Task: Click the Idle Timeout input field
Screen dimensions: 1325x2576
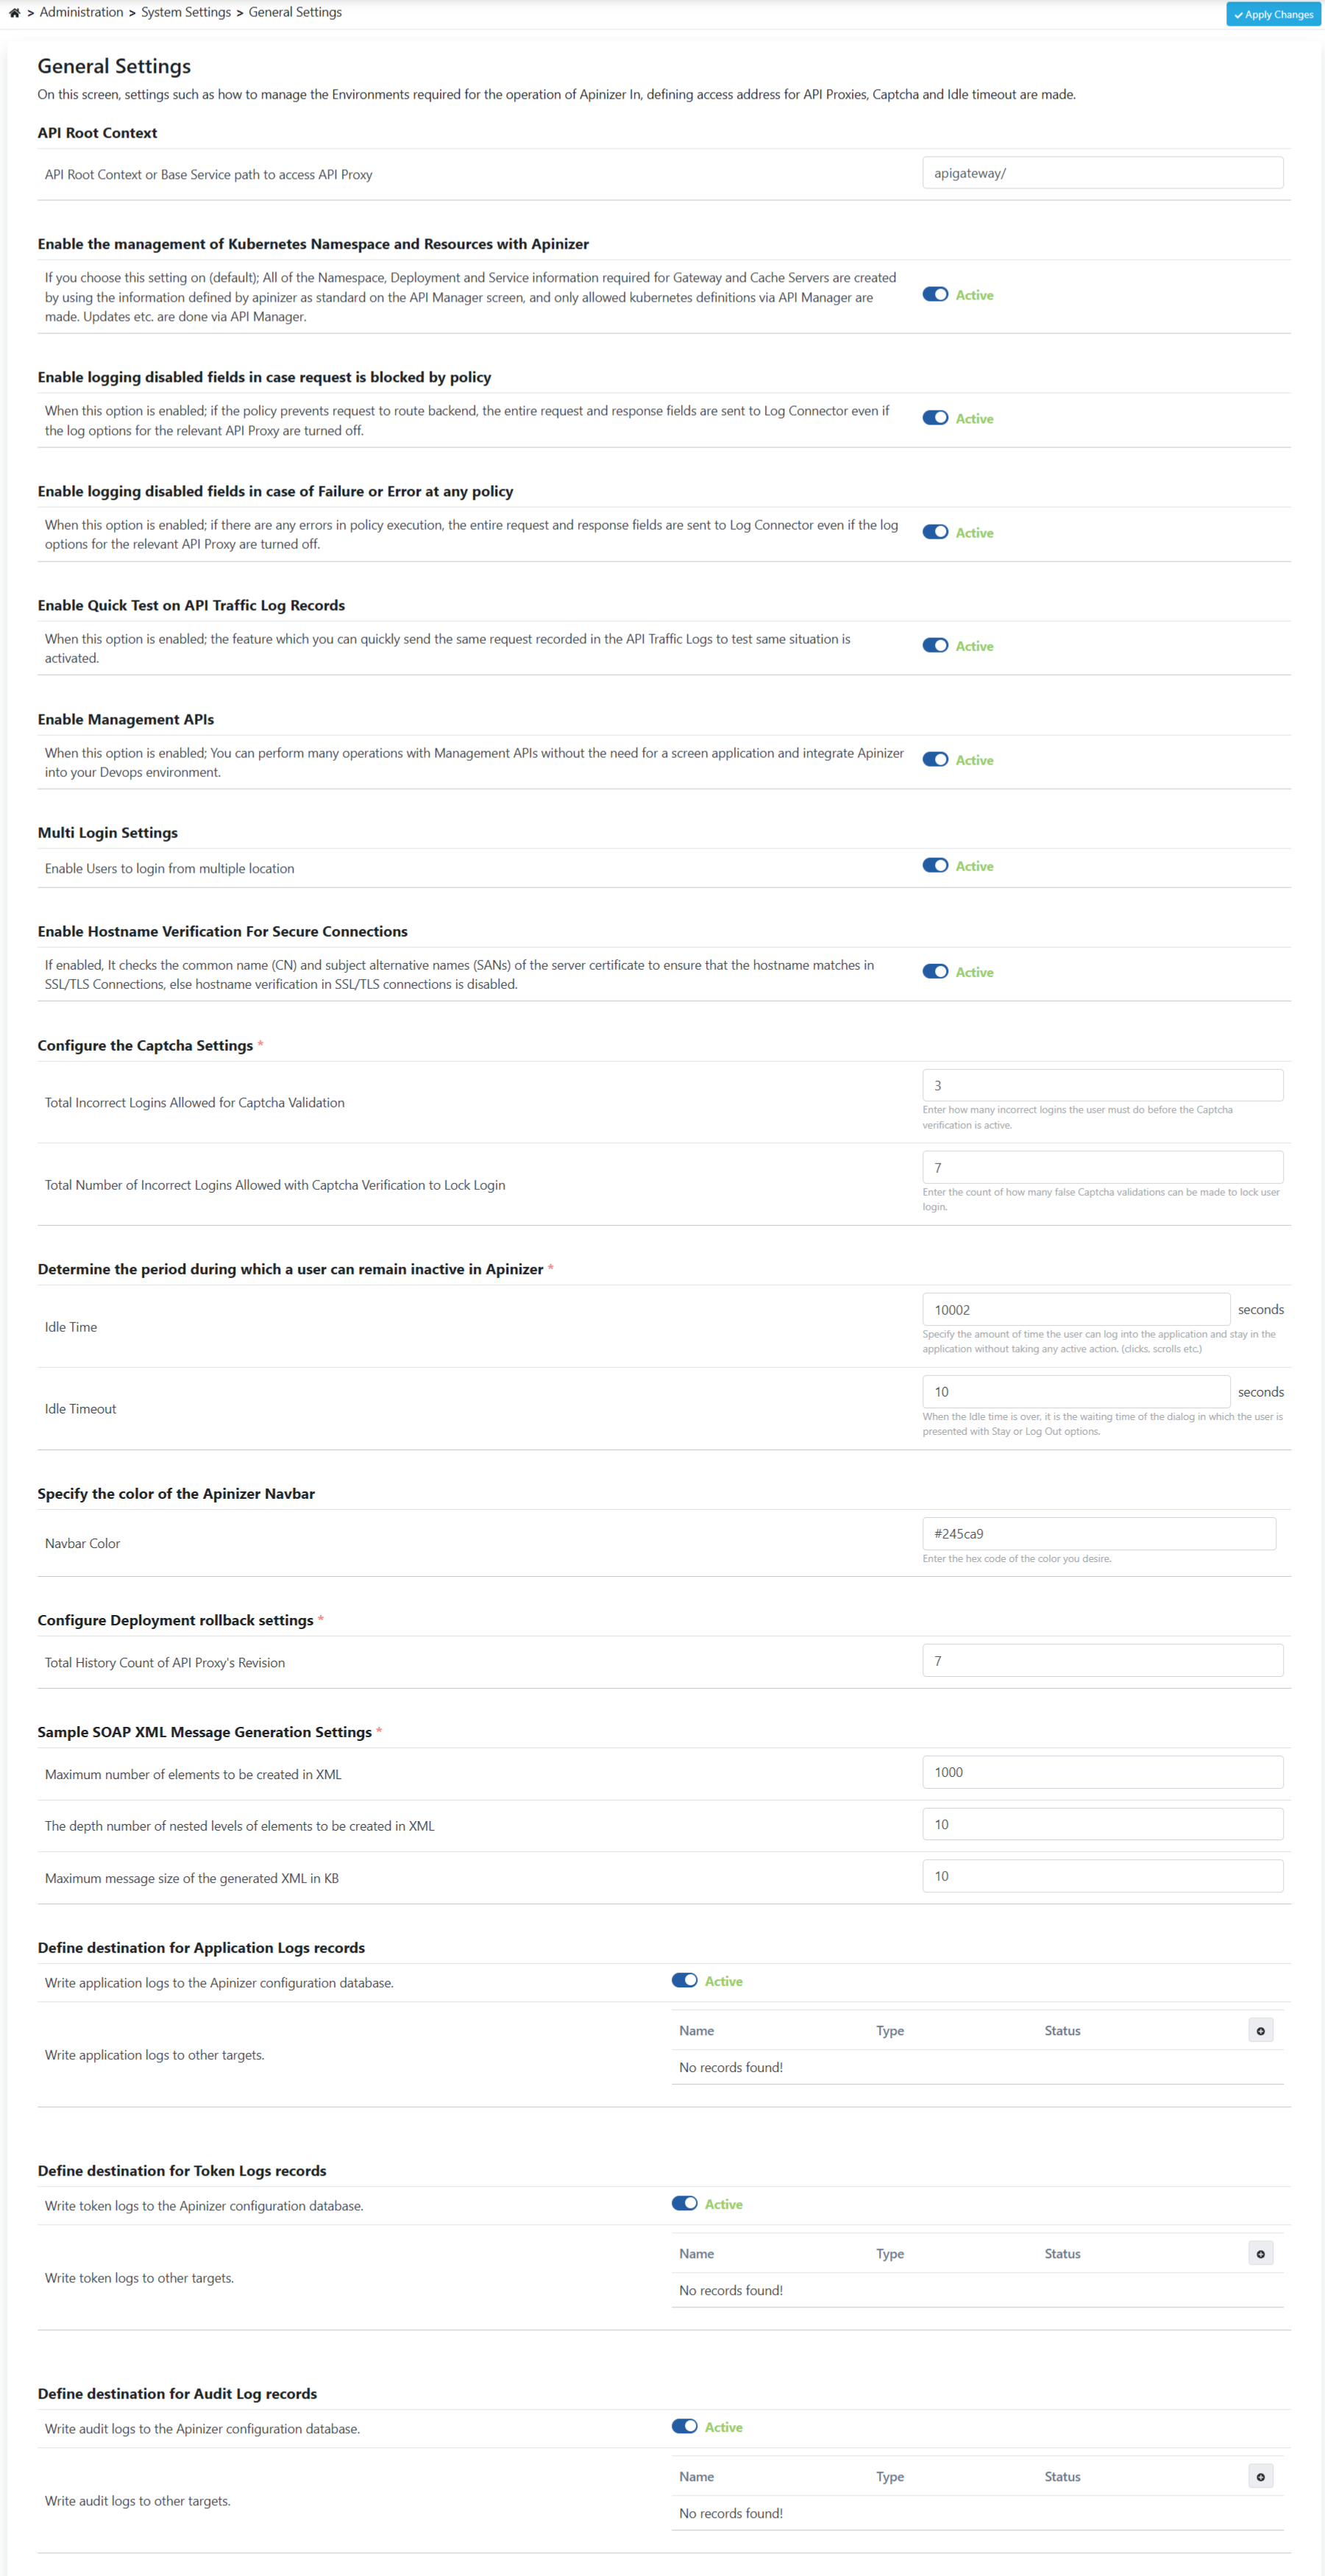Action: 1075,1392
